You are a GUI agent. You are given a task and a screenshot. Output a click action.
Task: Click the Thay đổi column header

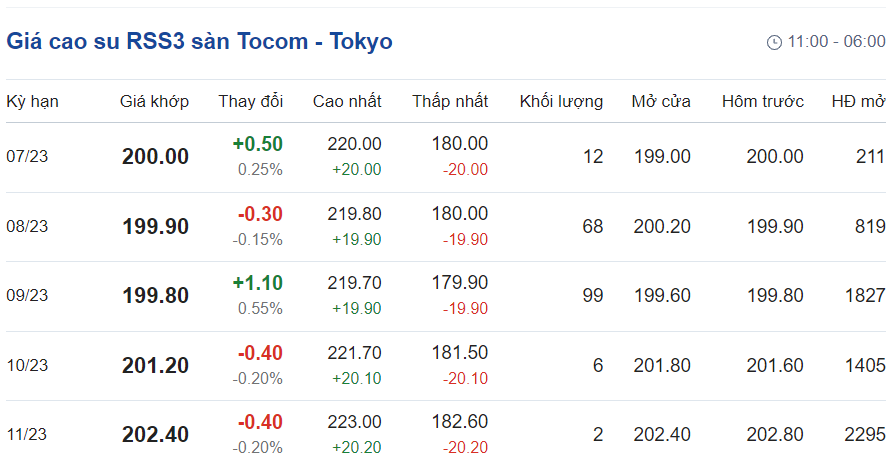(251, 101)
